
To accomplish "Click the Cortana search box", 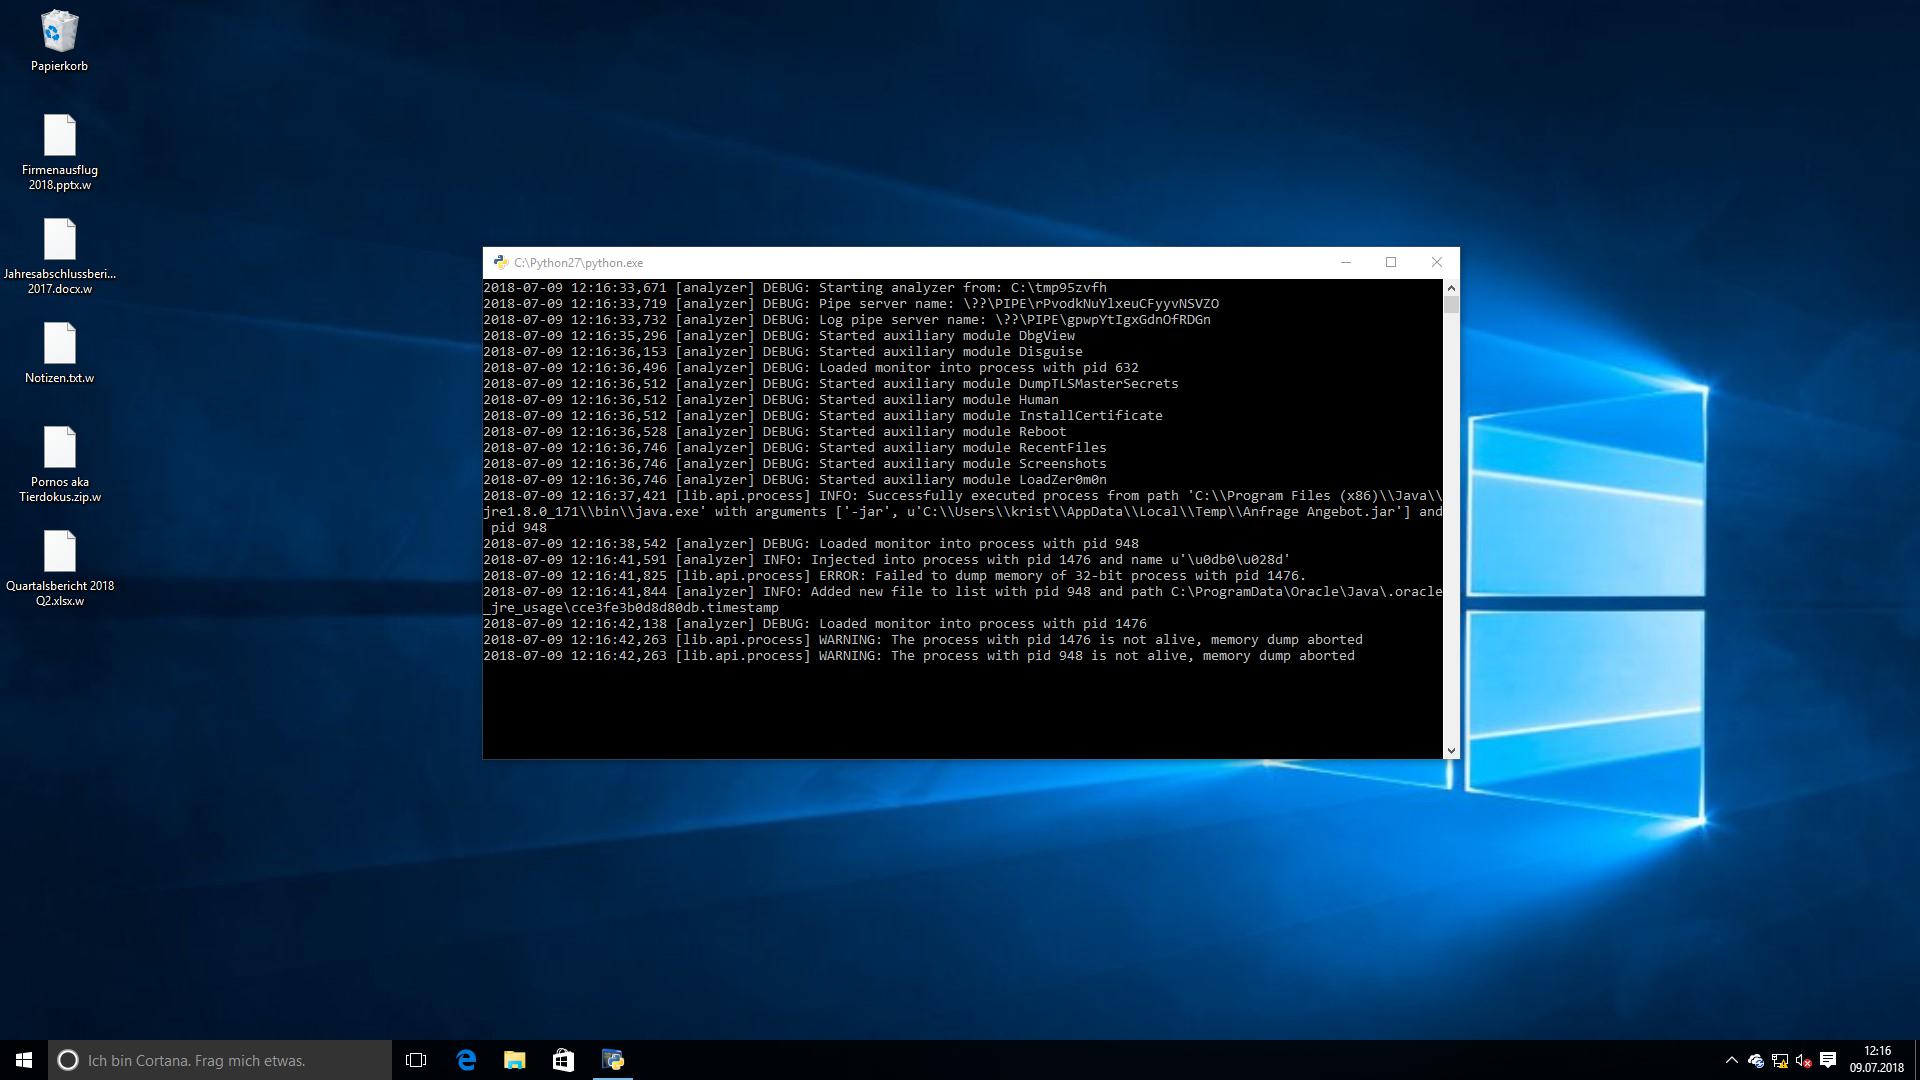I will click(220, 1060).
